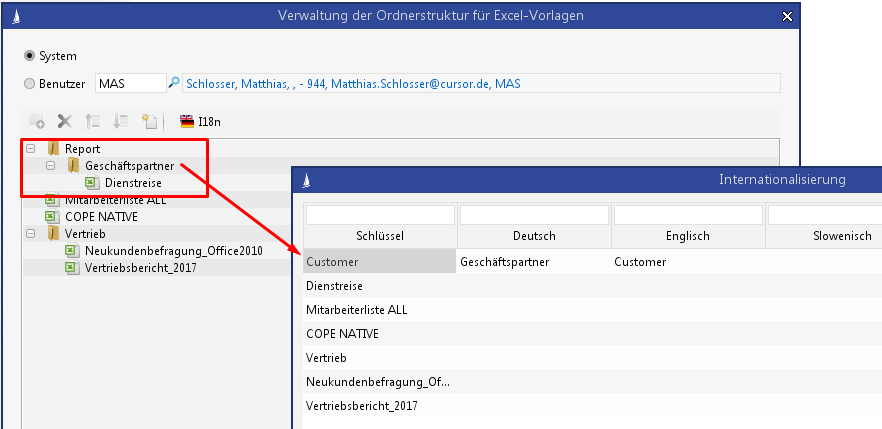
Task: Select the System radio button
Action: coord(29,56)
